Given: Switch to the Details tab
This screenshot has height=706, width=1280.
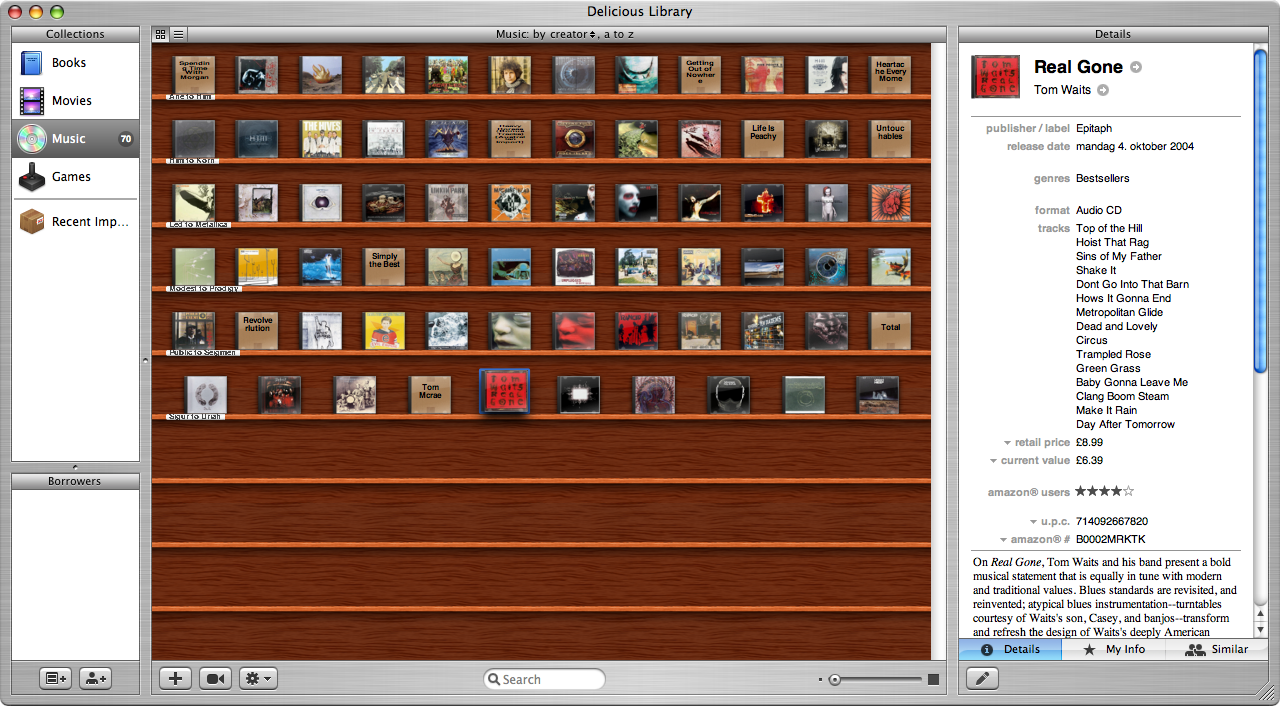Looking at the screenshot, I should pos(1010,649).
